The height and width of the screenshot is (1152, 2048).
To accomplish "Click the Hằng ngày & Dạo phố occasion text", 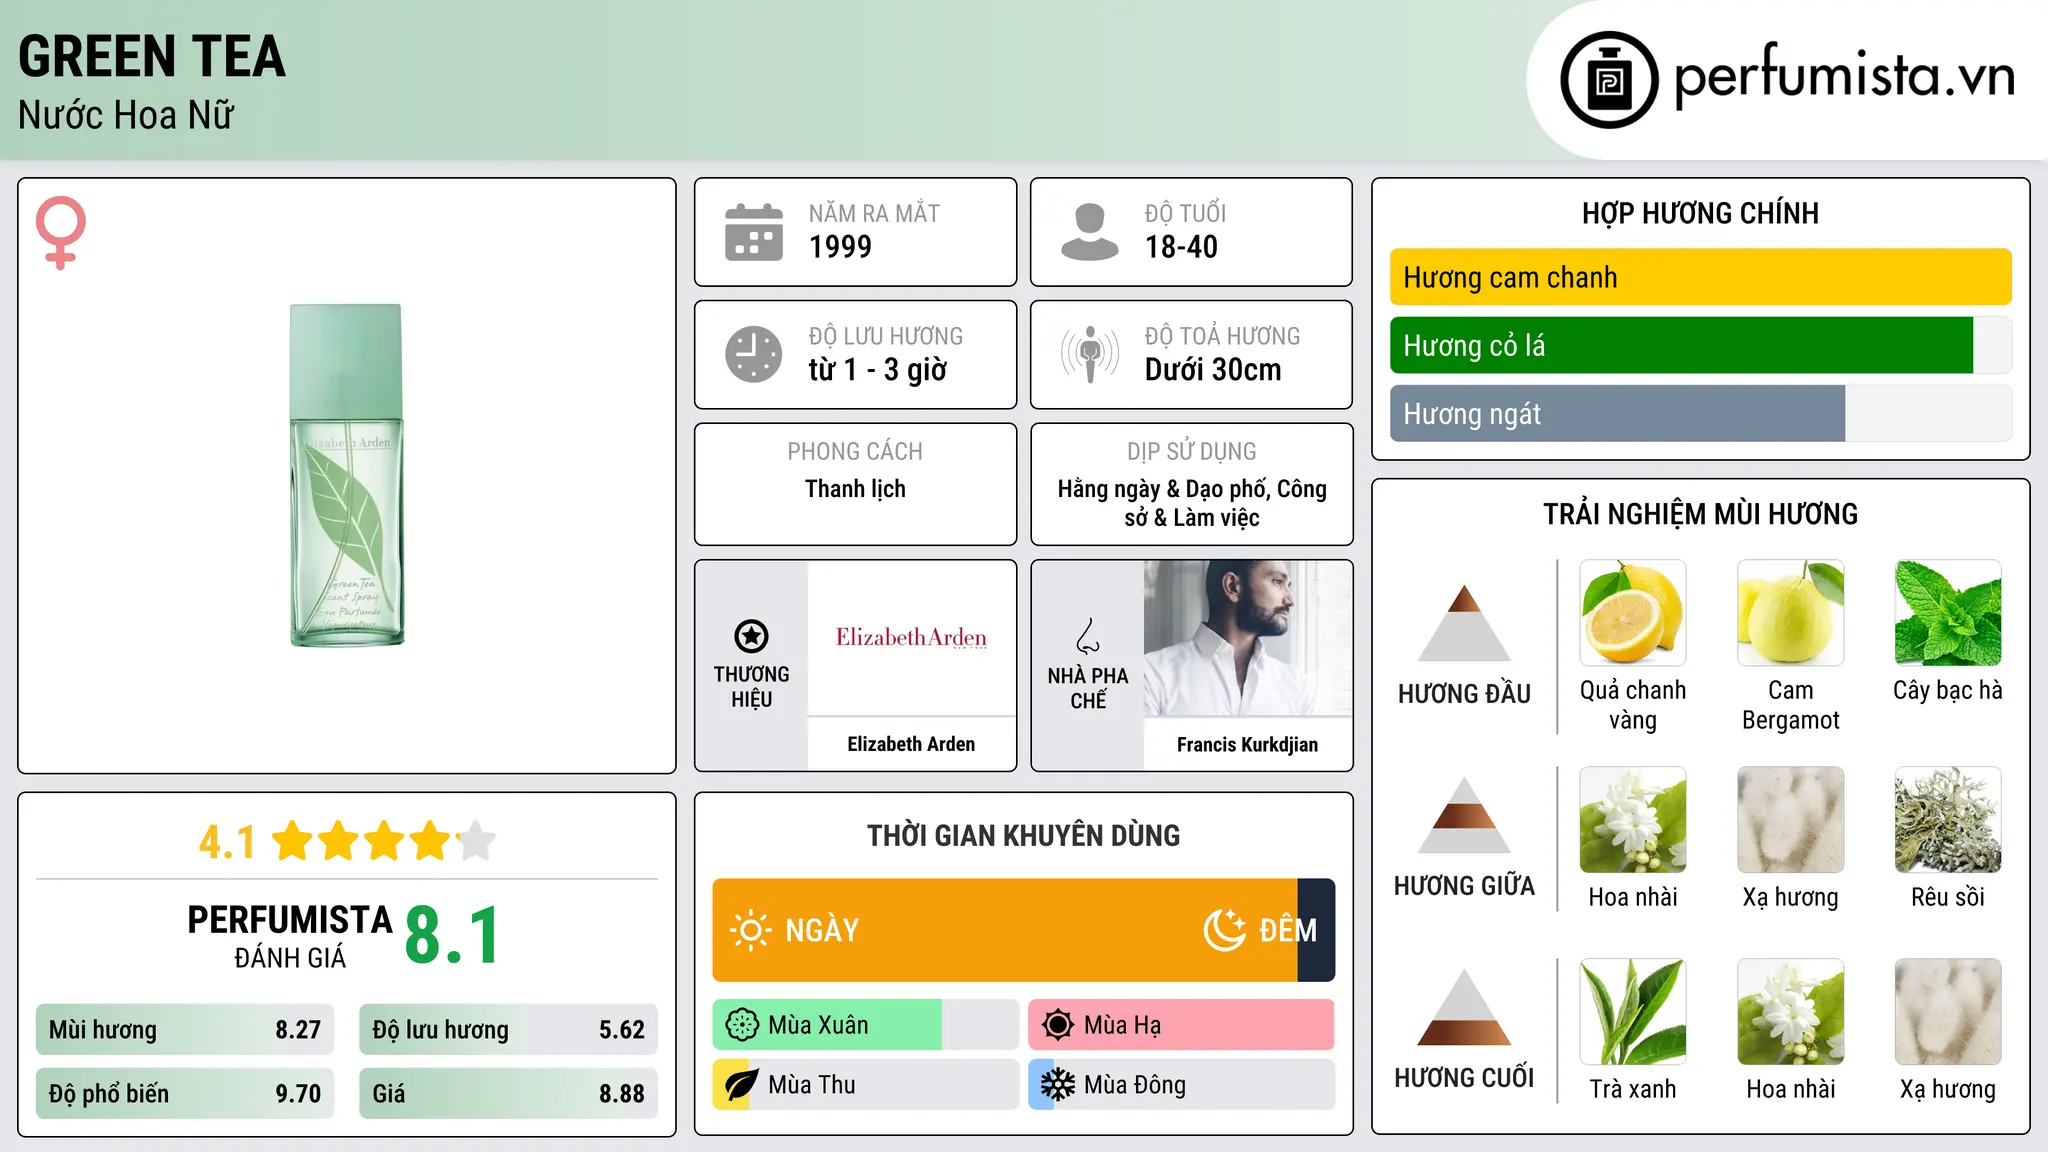I will (x=1192, y=503).
